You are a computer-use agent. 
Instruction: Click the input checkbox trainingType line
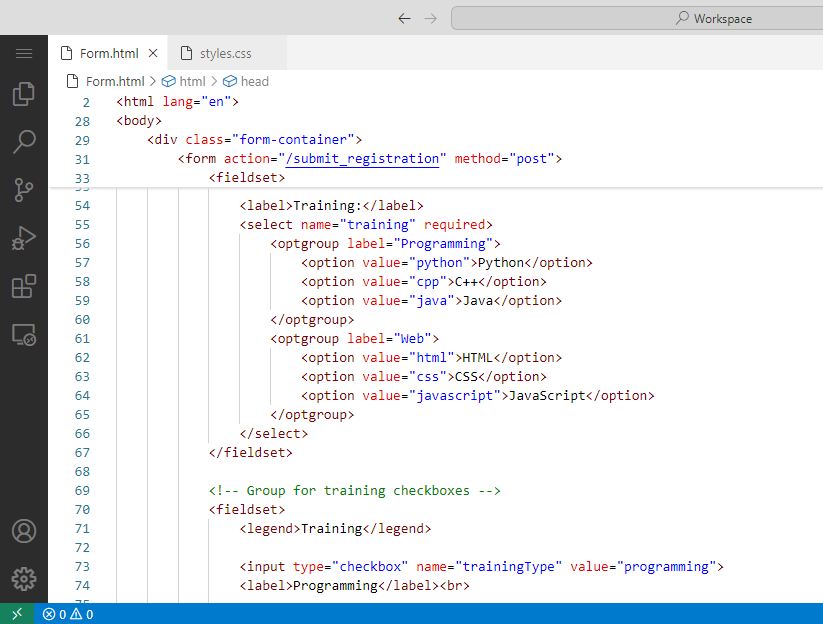[x=481, y=567]
